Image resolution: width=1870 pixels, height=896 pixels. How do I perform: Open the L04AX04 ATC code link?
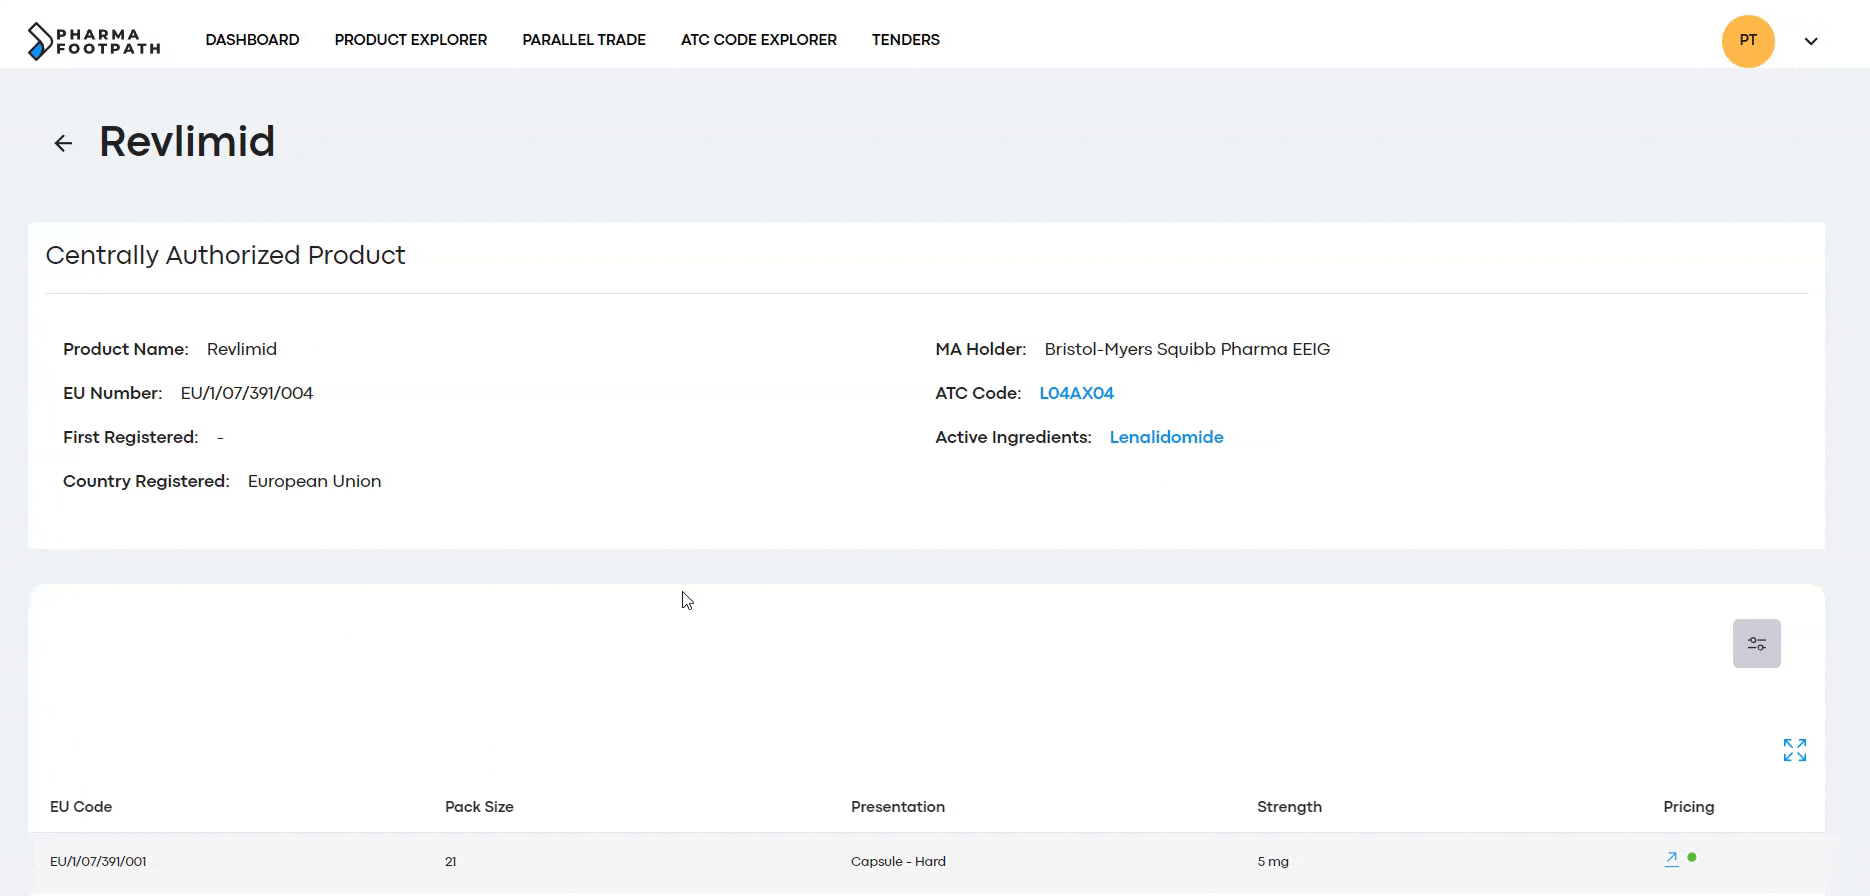(1076, 393)
